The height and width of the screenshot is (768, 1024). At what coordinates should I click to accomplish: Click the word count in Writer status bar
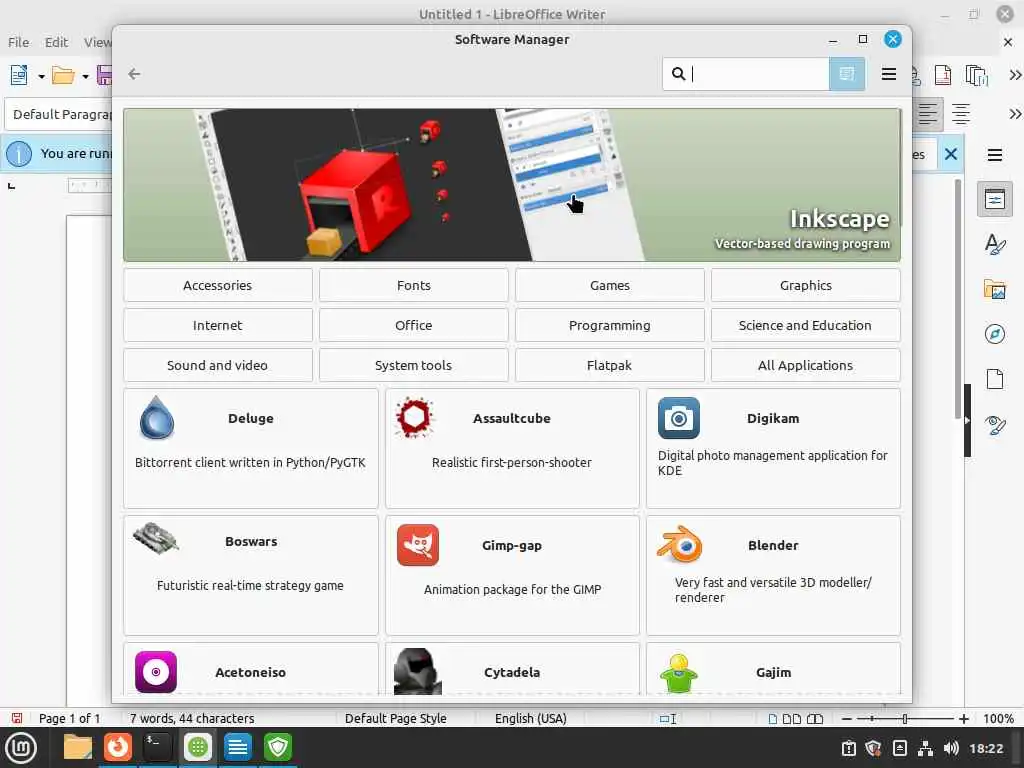192,718
